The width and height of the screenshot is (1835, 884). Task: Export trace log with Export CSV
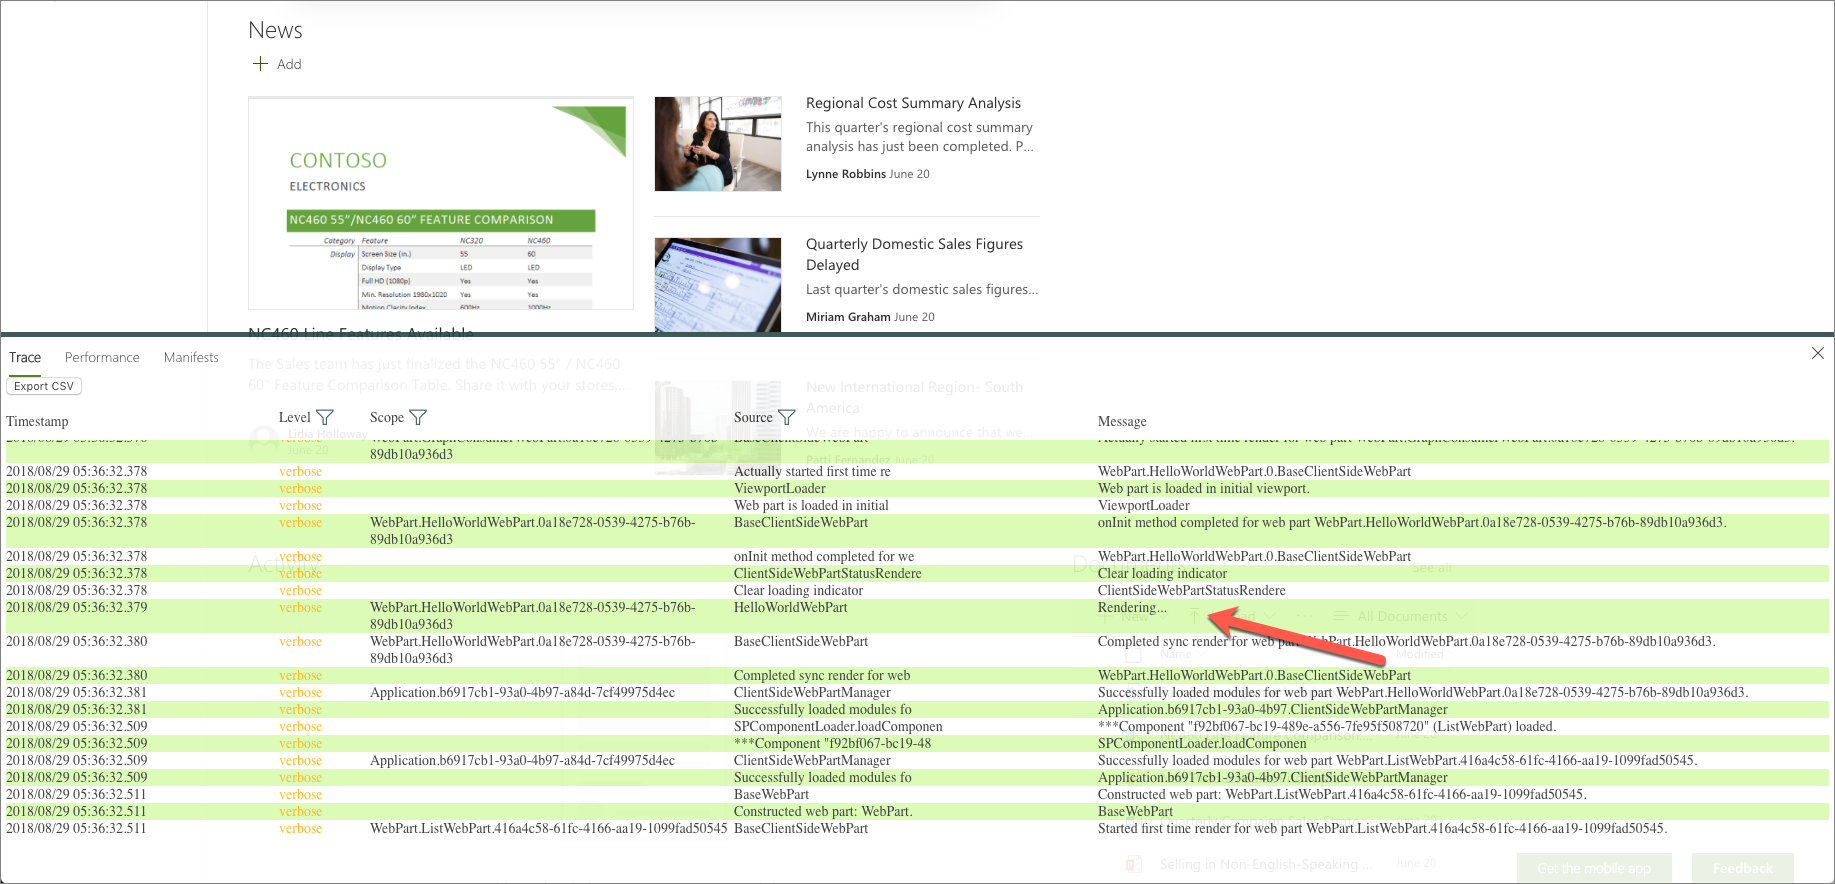tap(44, 386)
